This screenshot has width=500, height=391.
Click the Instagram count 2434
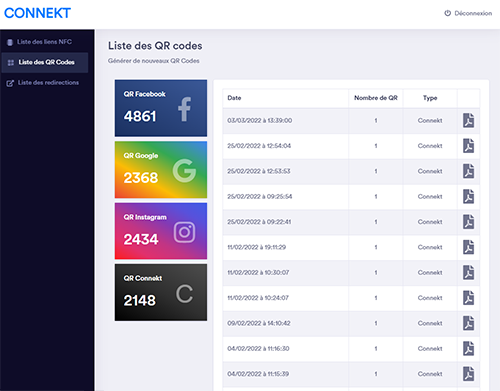[x=141, y=239]
